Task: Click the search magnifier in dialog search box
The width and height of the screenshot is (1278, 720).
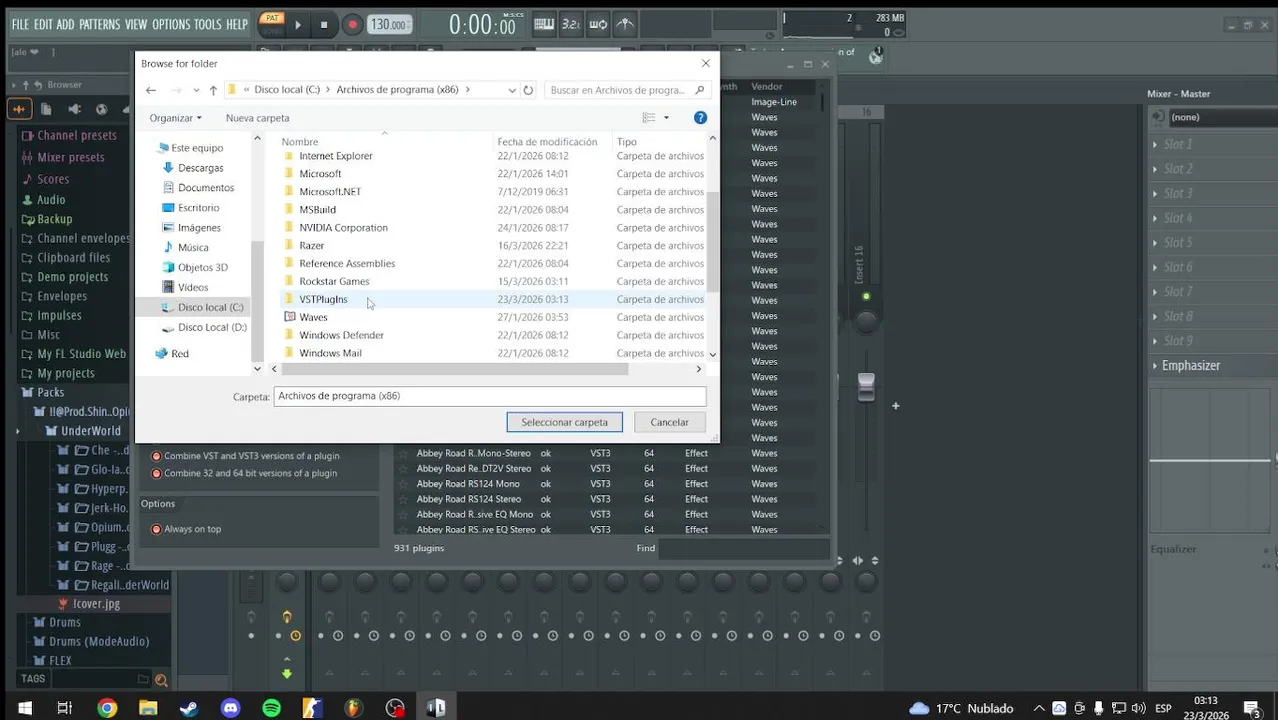Action: click(x=699, y=90)
